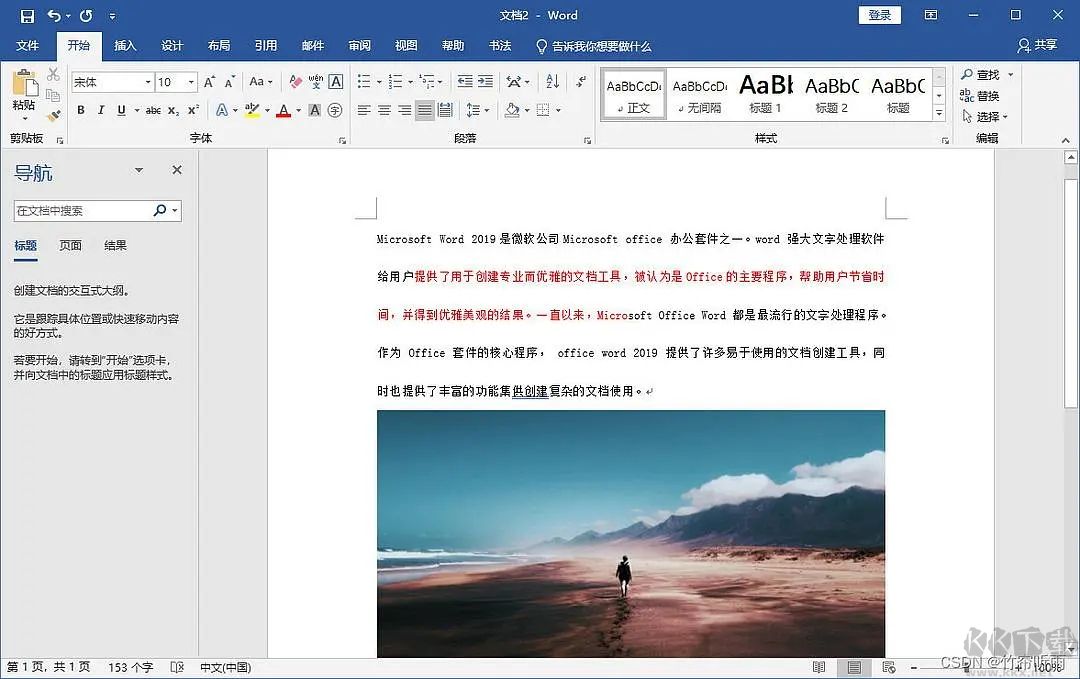
Task: Click the Show/Hide paragraph marks icon
Action: (x=580, y=82)
